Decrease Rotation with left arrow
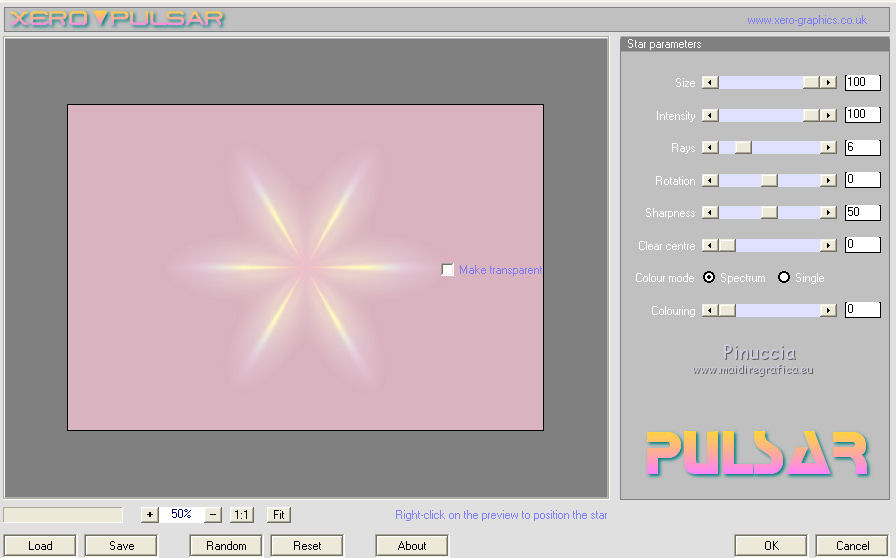This screenshot has height=558, width=896. point(710,180)
